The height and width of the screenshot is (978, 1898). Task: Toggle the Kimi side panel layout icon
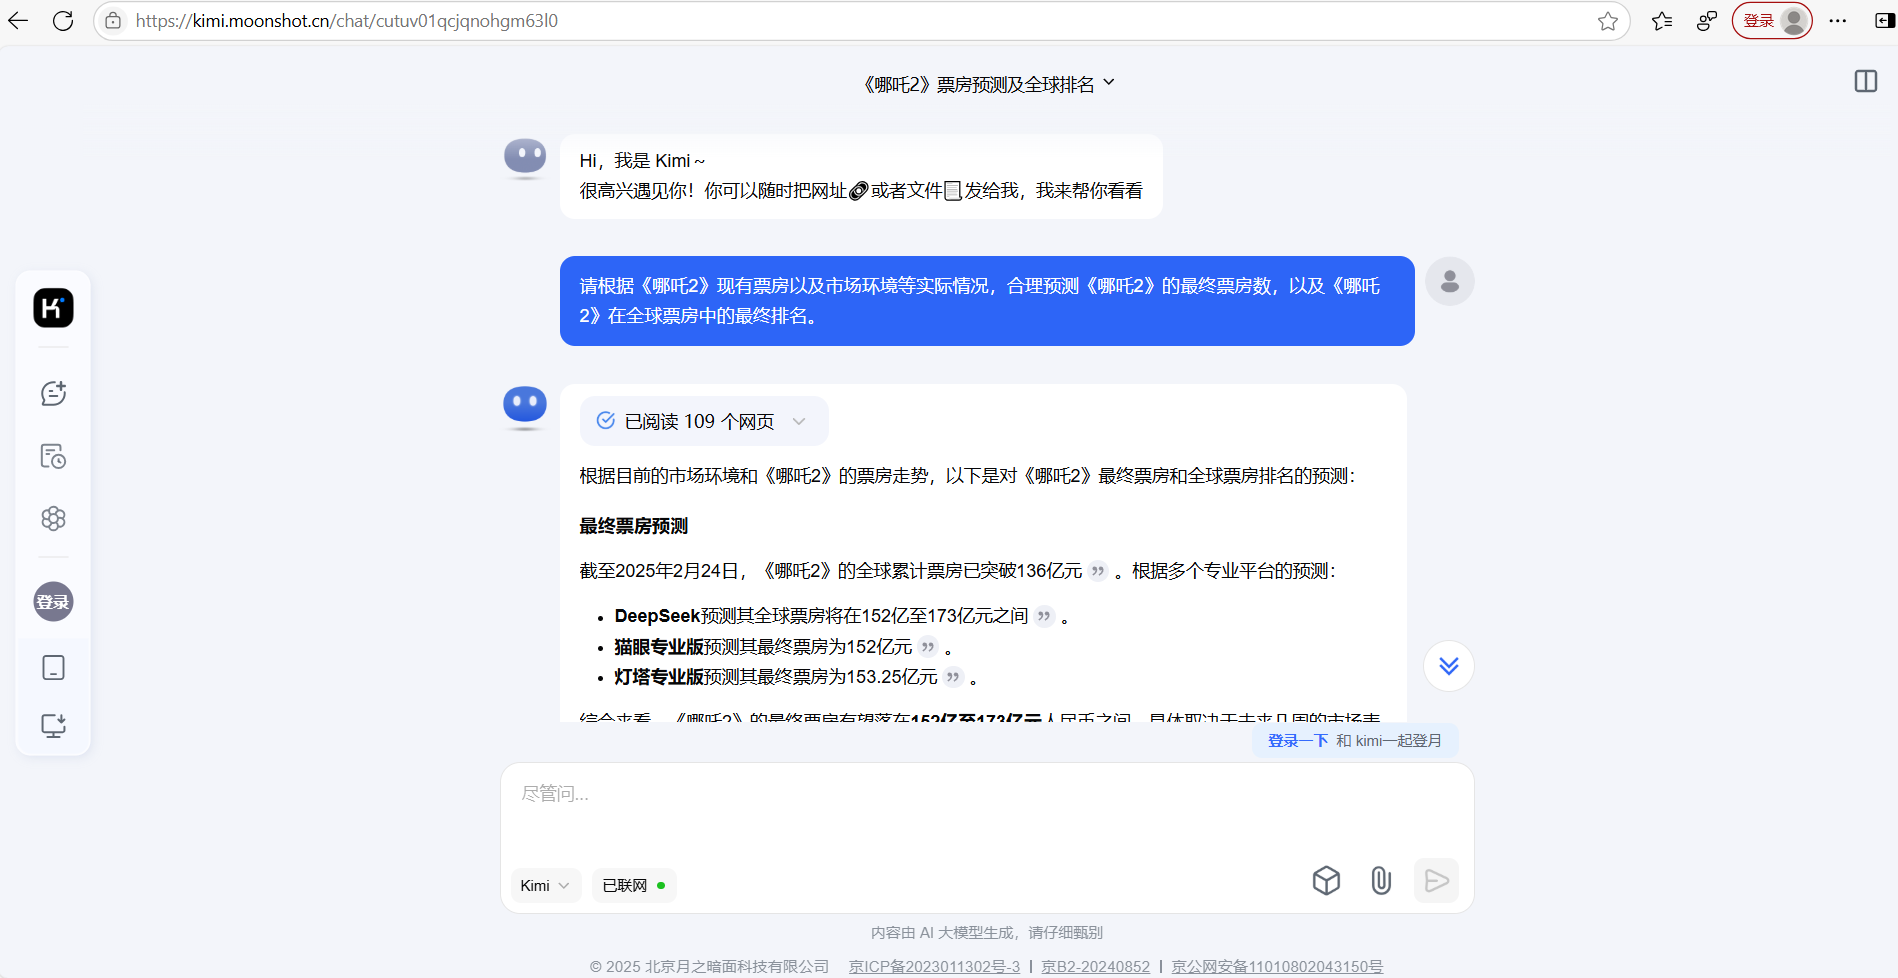click(1866, 82)
